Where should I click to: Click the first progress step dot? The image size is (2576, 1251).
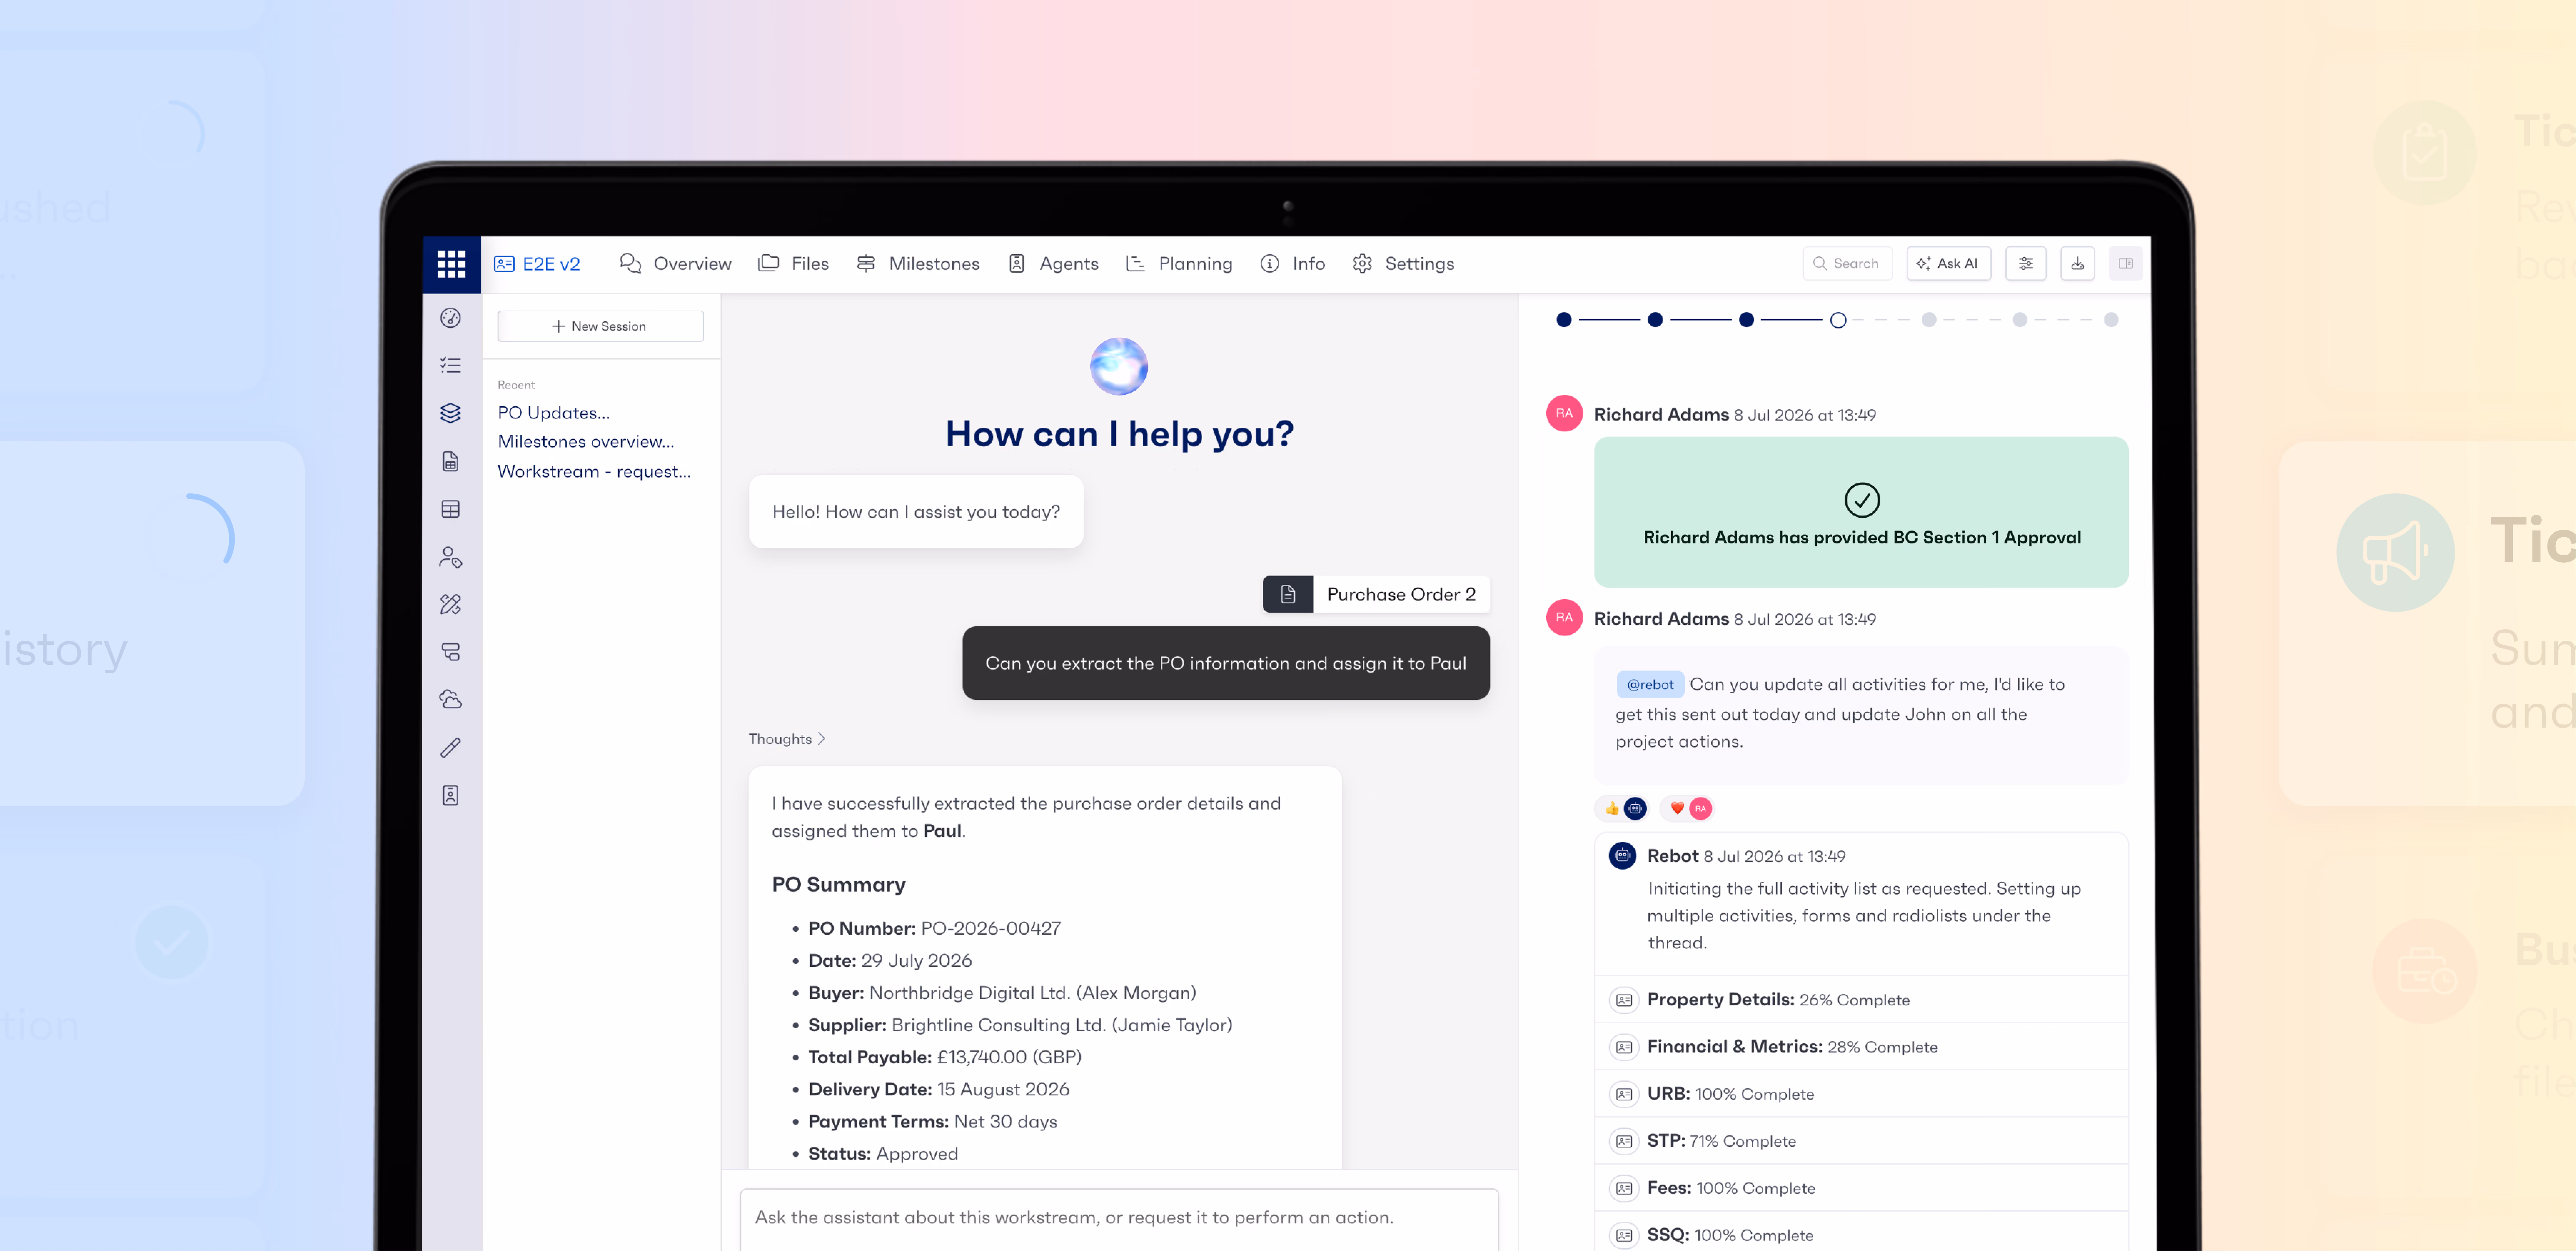click(x=1564, y=320)
